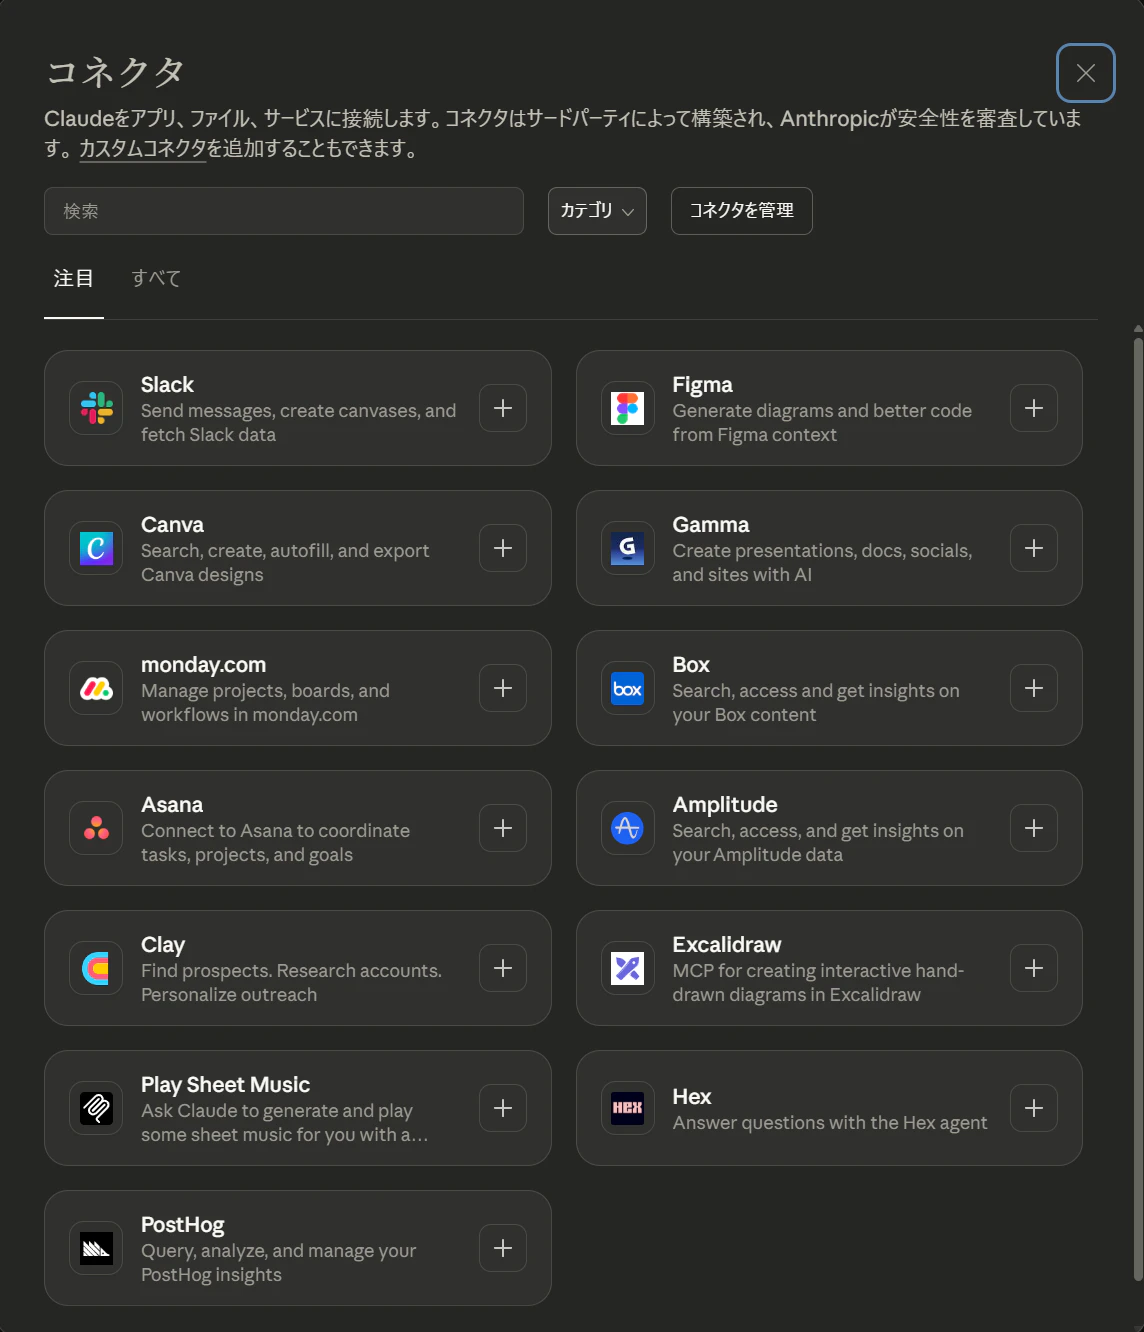Add the Asana connector with plus button

(x=503, y=828)
